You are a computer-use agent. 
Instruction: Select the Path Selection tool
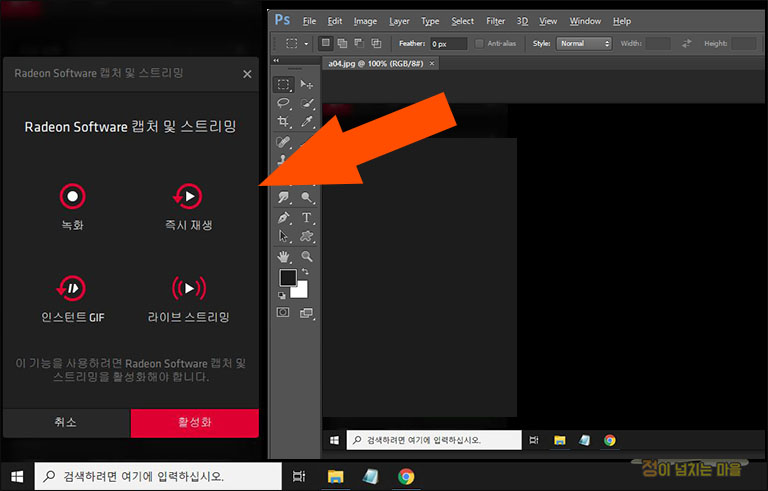point(283,236)
